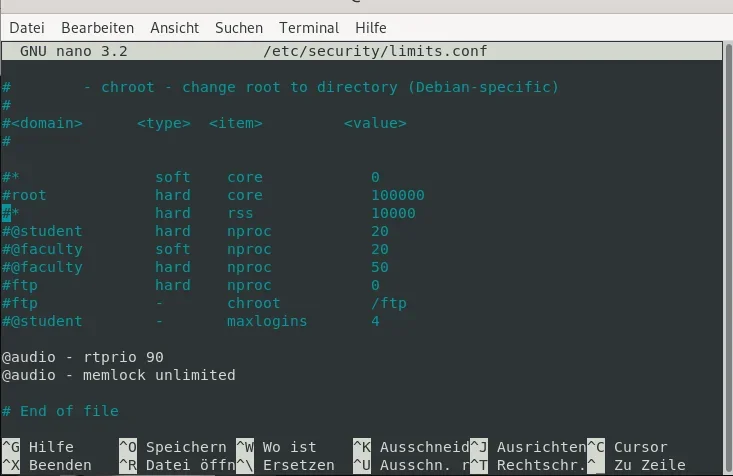Open the Datei menu
Screen dimensions: 733x476
(26, 28)
